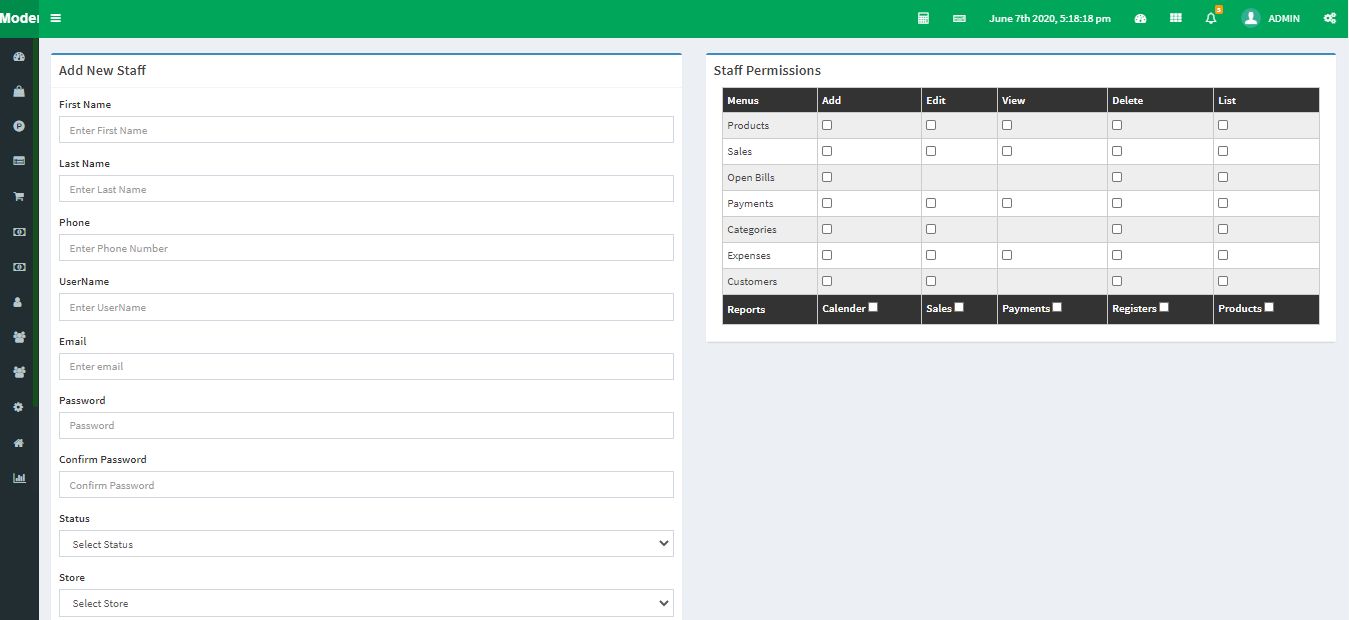This screenshot has width=1349, height=620.
Task: Open the single user icon in sidebar
Action: pos(18,302)
